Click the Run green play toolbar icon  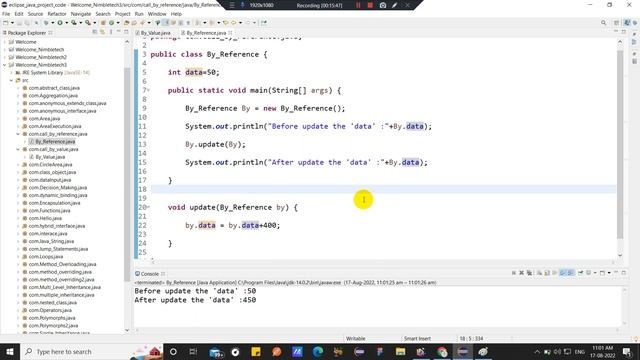coord(60,23)
